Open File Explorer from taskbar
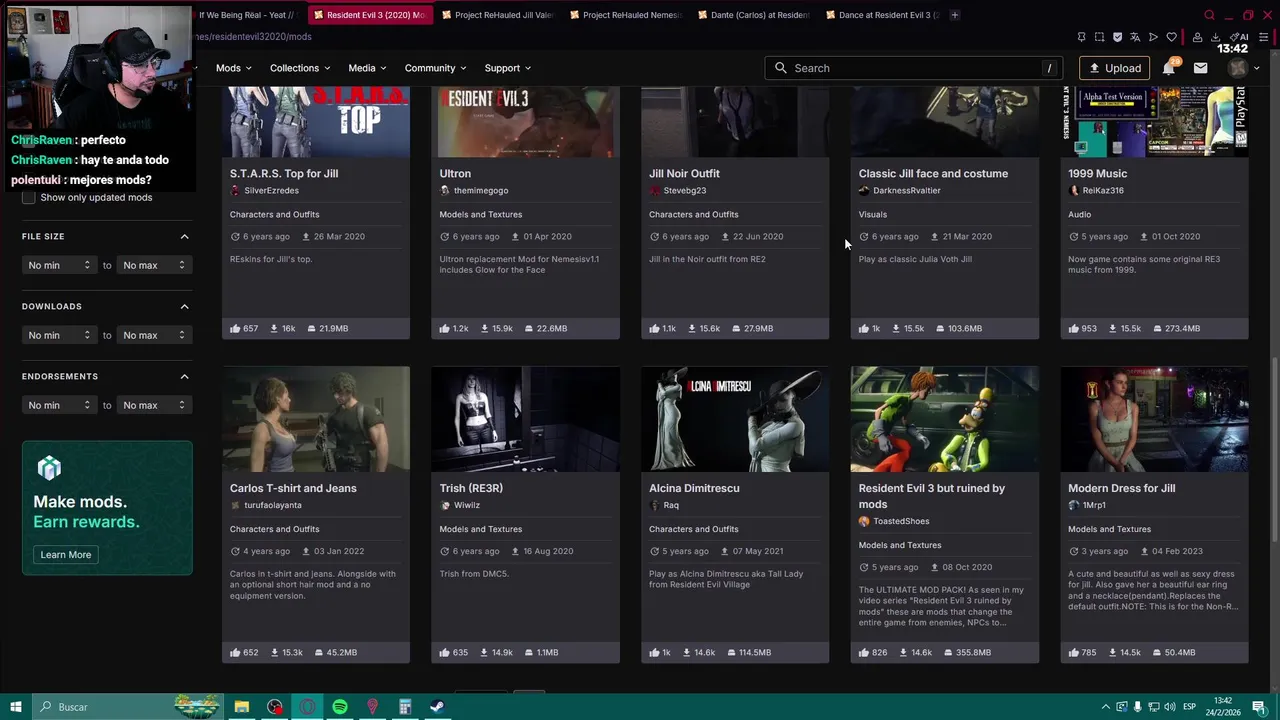This screenshot has height=720, width=1280. pos(242,707)
